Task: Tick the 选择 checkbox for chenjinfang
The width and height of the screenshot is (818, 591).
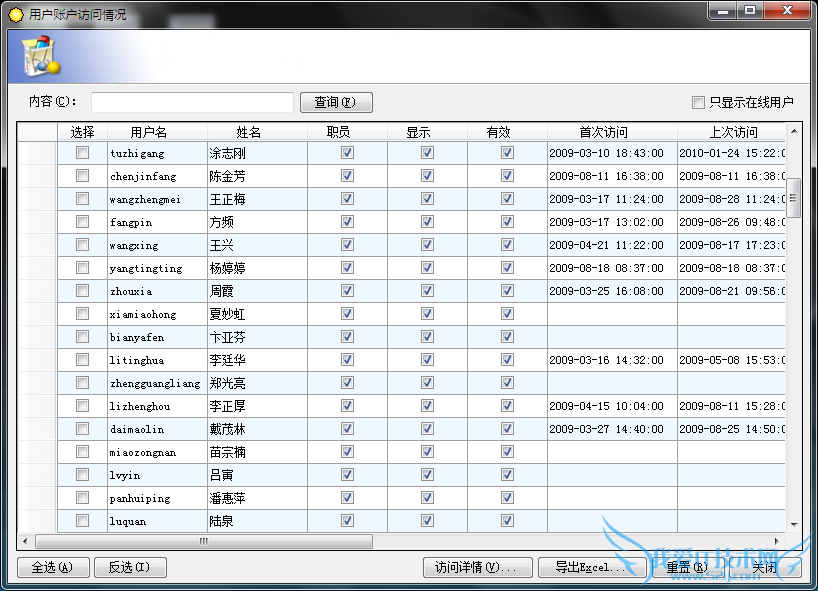Action: (82, 176)
